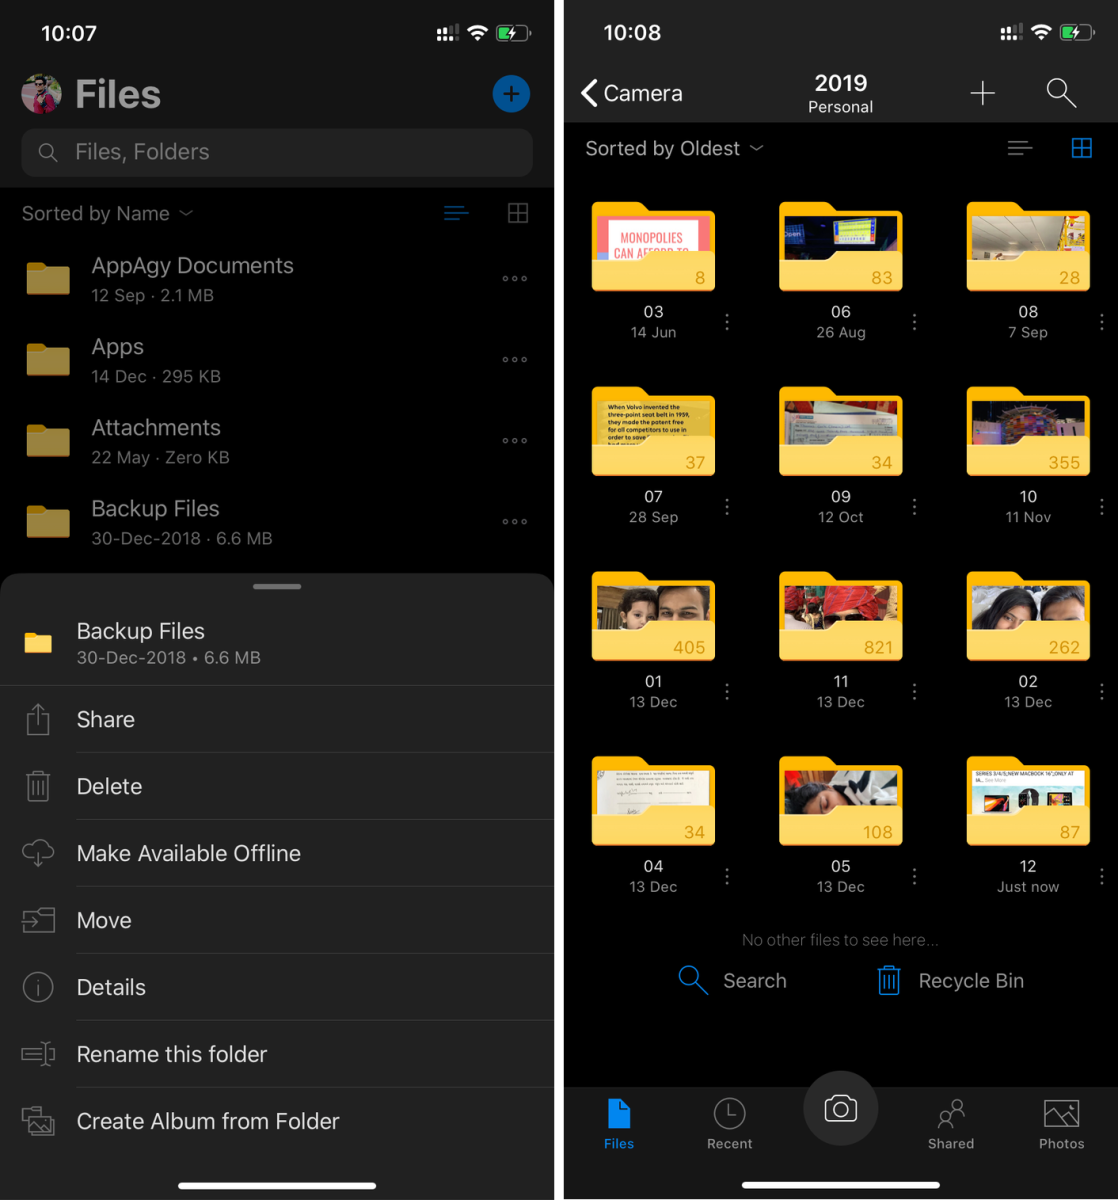Choose Make Available Offline
This screenshot has height=1200, width=1118.
[277, 853]
